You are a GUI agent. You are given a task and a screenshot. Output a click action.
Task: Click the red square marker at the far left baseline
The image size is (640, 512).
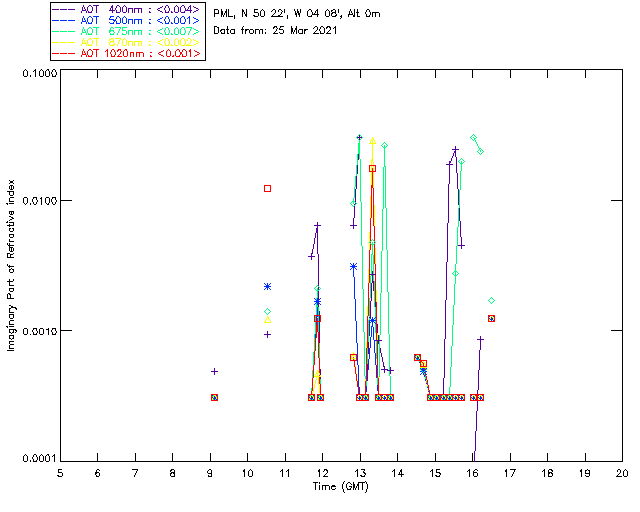[214, 397]
